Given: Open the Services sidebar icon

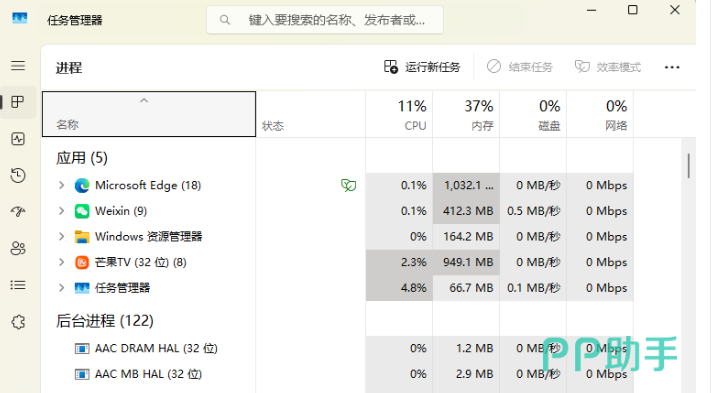Looking at the screenshot, I should (18, 322).
